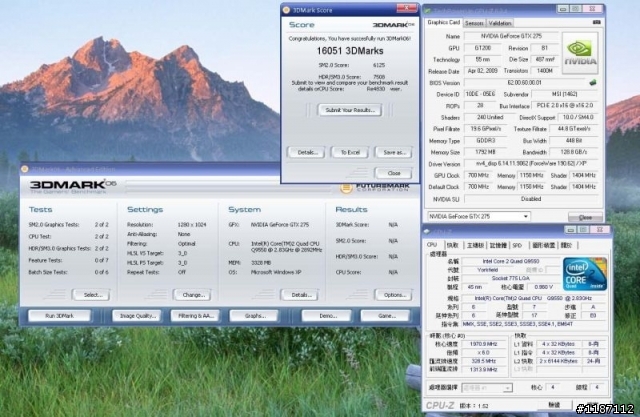
Task: Click the 3DMark06 main window title icon
Action: pos(24,169)
